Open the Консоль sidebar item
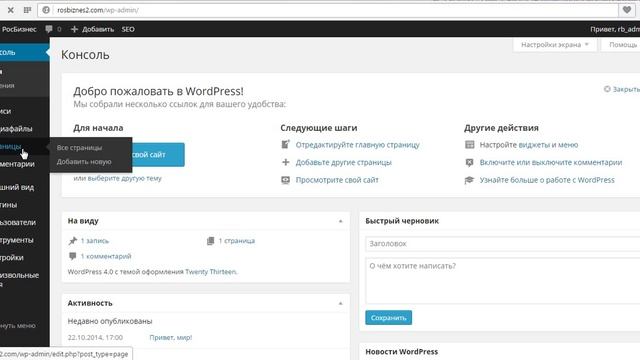The width and height of the screenshot is (640, 360). point(24,53)
